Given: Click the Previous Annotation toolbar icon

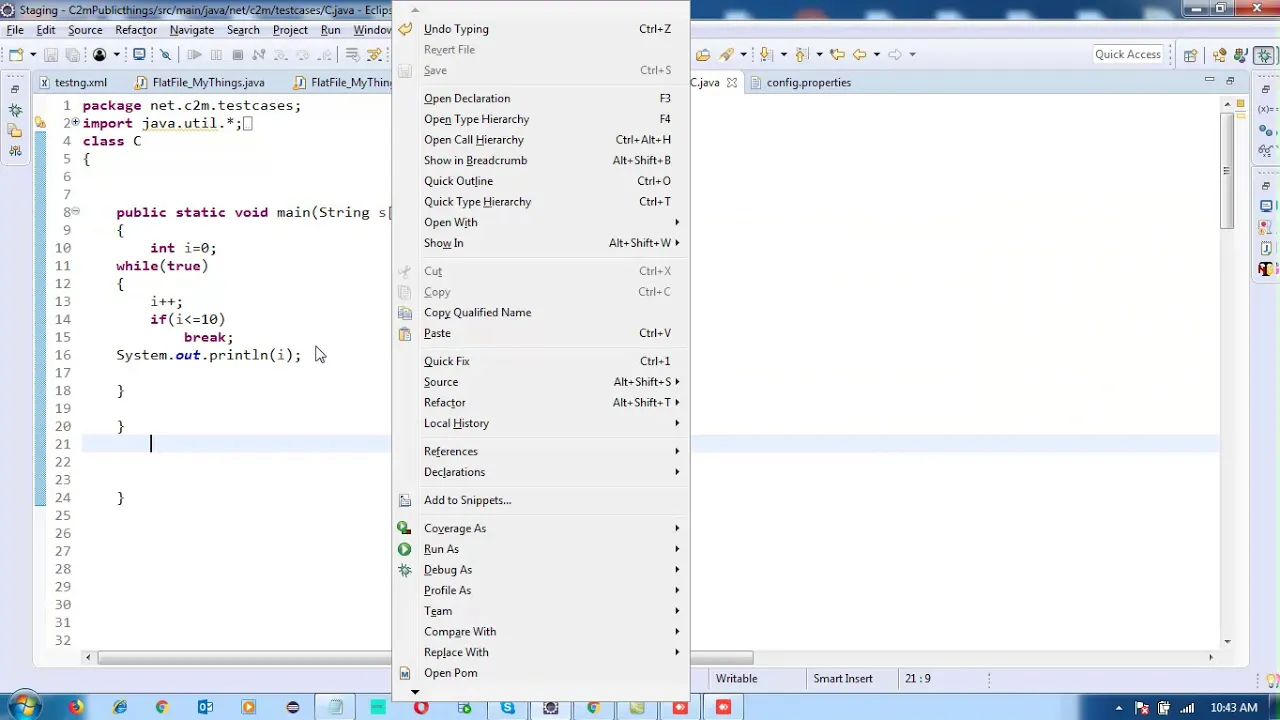Looking at the screenshot, I should click(801, 55).
